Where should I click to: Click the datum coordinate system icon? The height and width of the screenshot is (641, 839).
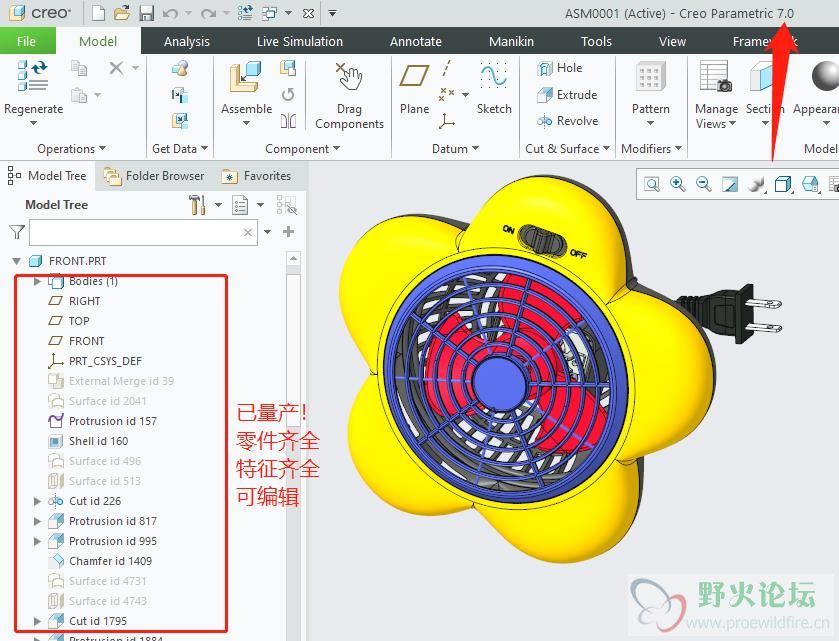446,121
